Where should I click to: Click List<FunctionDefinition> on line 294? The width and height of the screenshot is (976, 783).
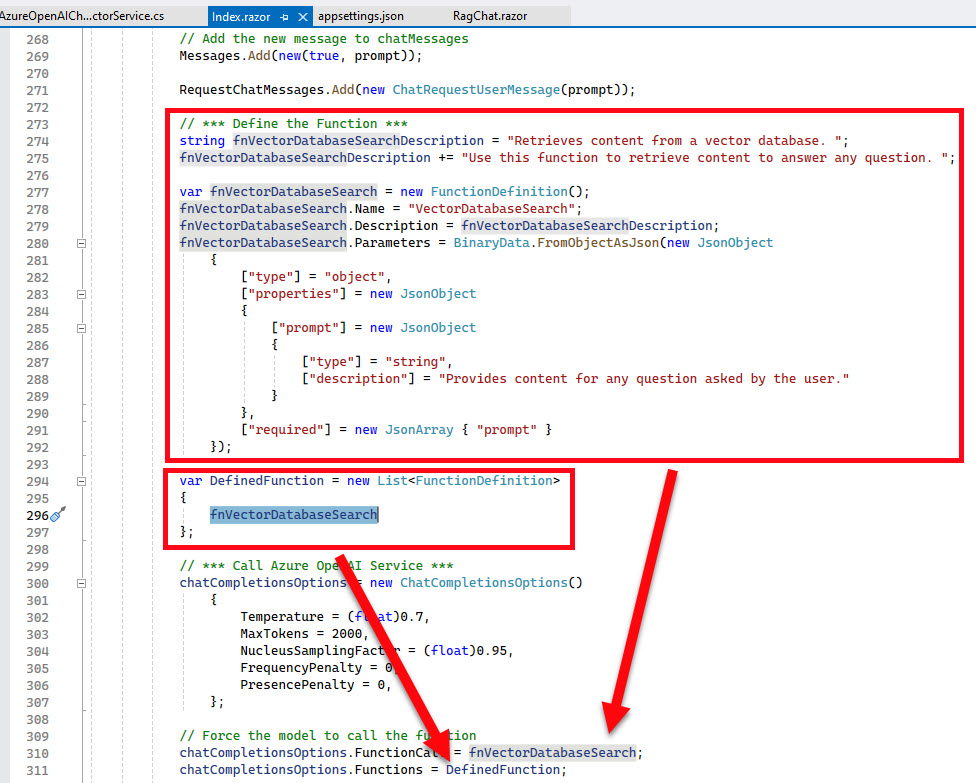coord(469,481)
